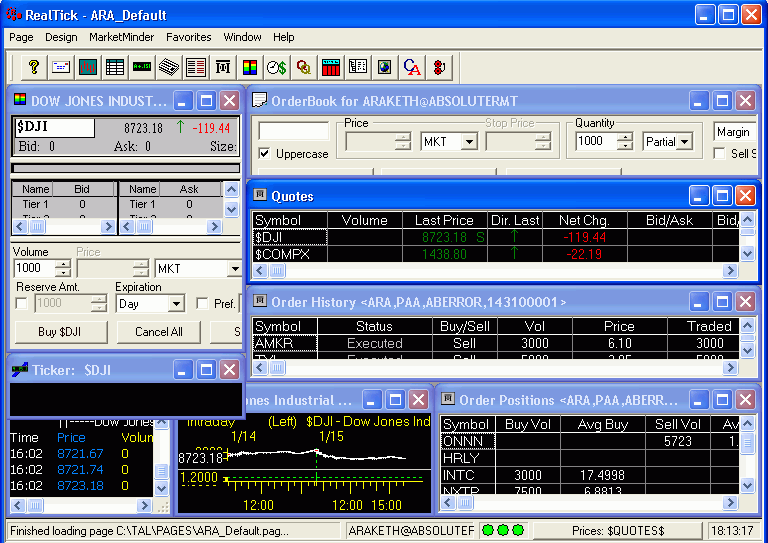This screenshot has width=768, height=543.
Task: Open the Help menu
Action: (x=284, y=37)
